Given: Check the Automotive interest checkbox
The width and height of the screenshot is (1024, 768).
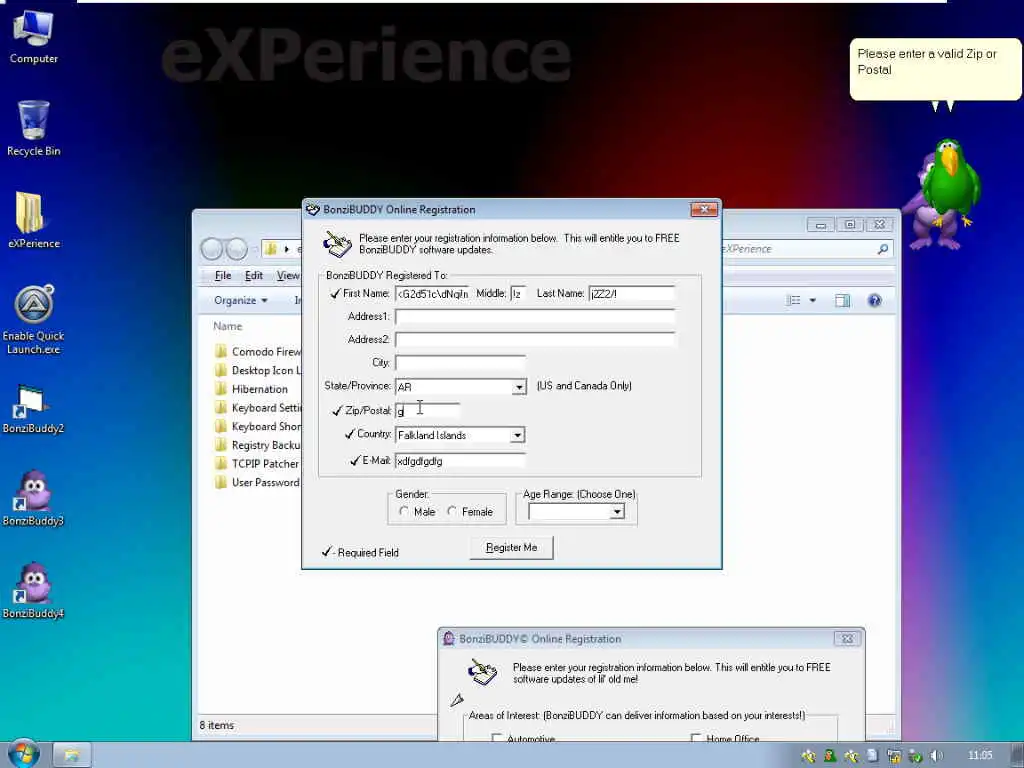Looking at the screenshot, I should pyautogui.click(x=497, y=738).
